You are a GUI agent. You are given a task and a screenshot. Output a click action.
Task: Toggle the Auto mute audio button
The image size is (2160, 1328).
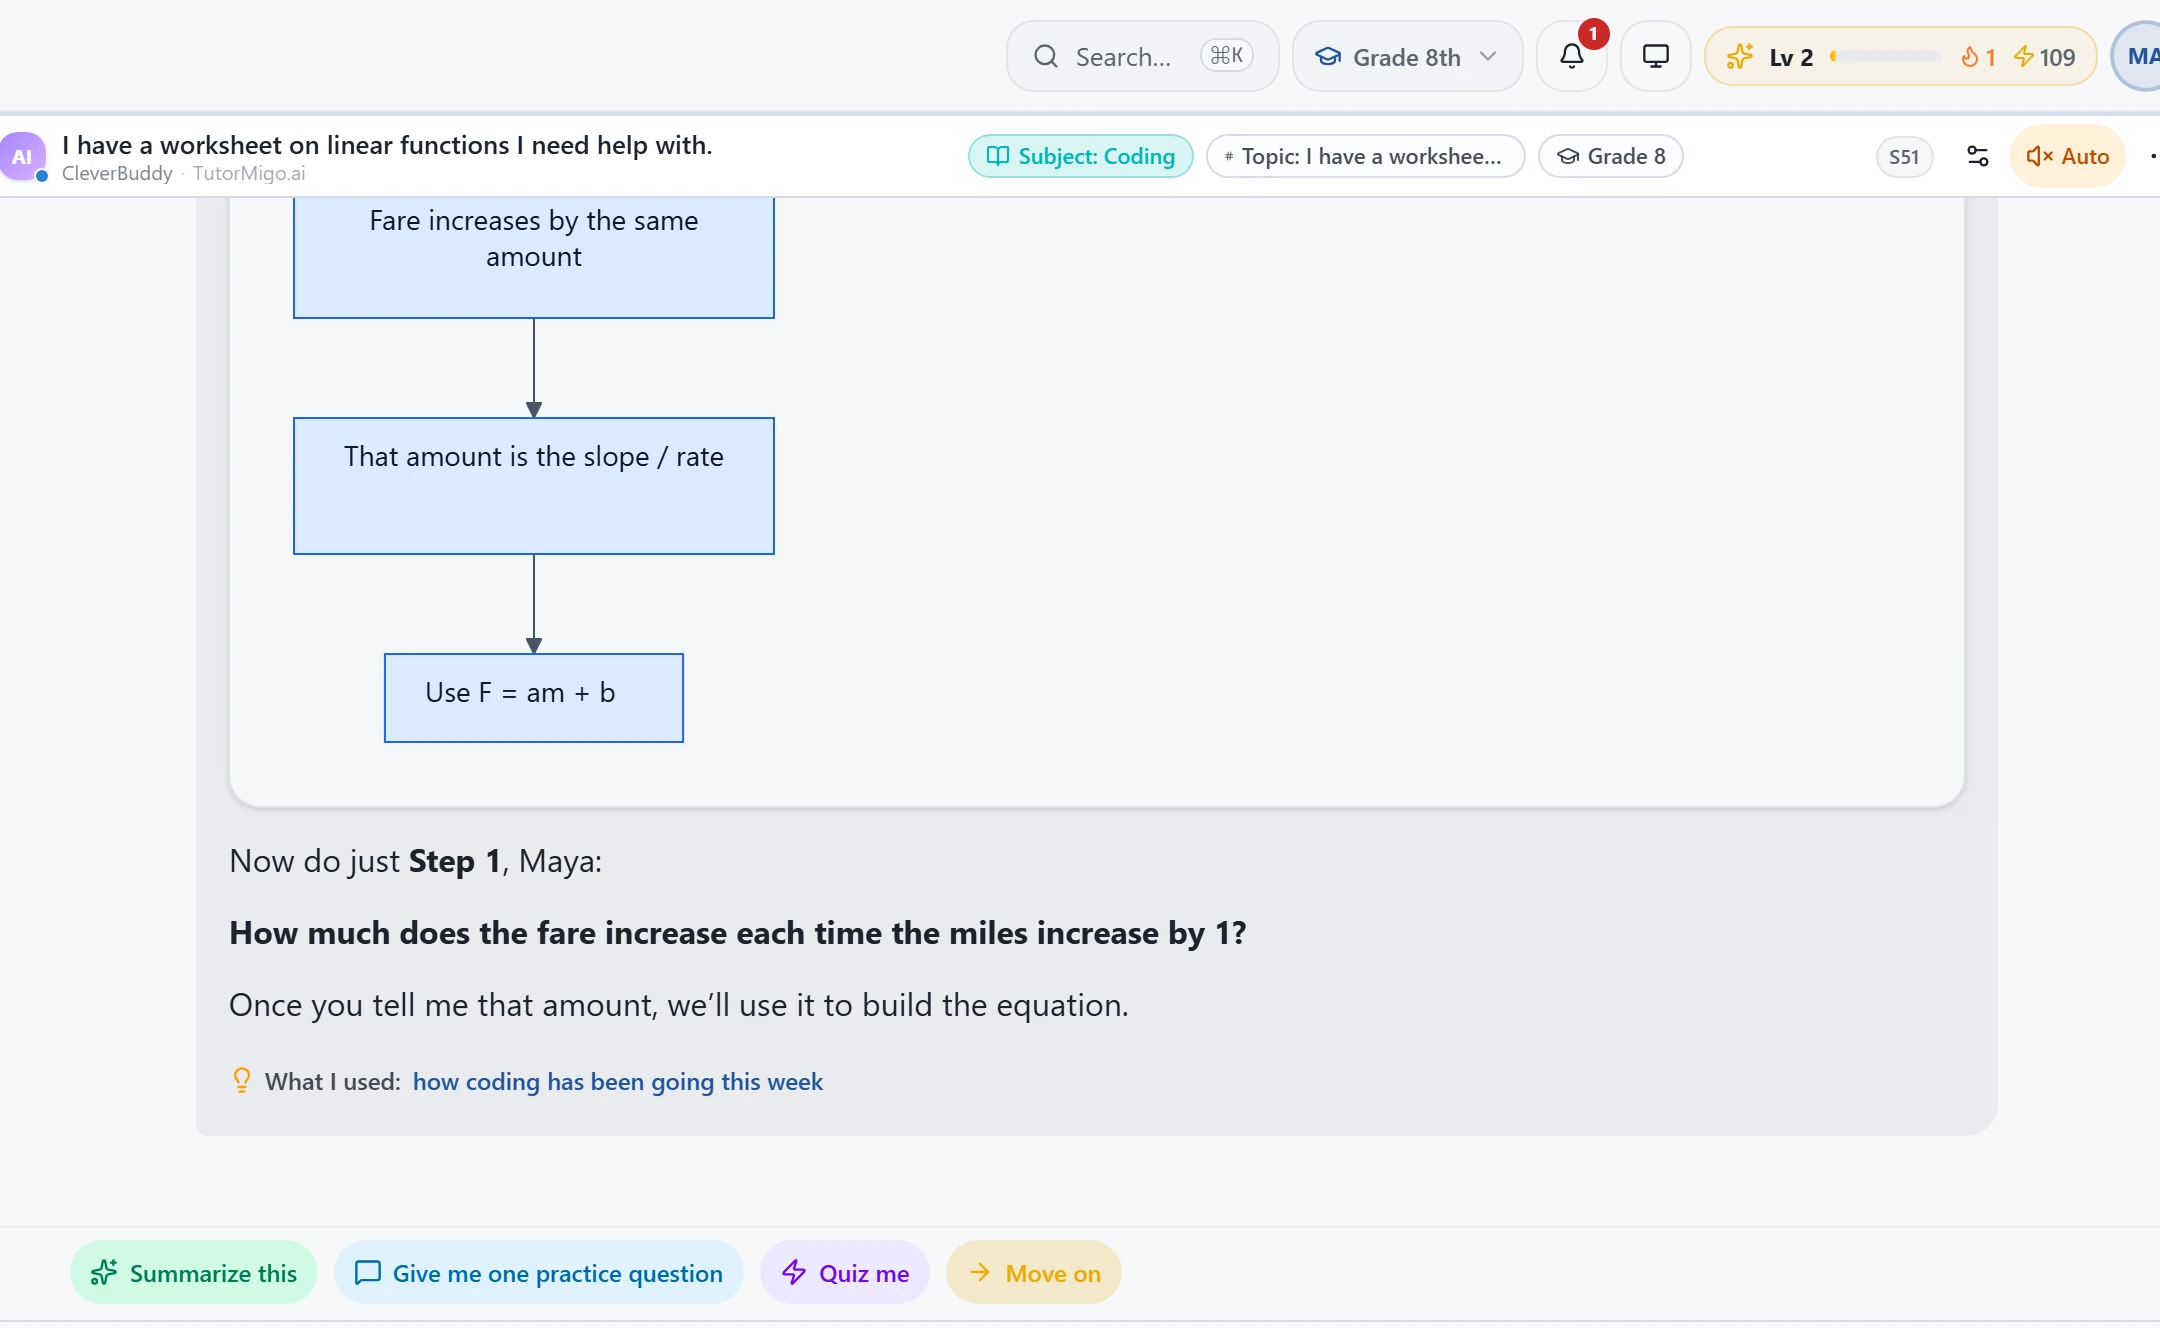point(2067,156)
